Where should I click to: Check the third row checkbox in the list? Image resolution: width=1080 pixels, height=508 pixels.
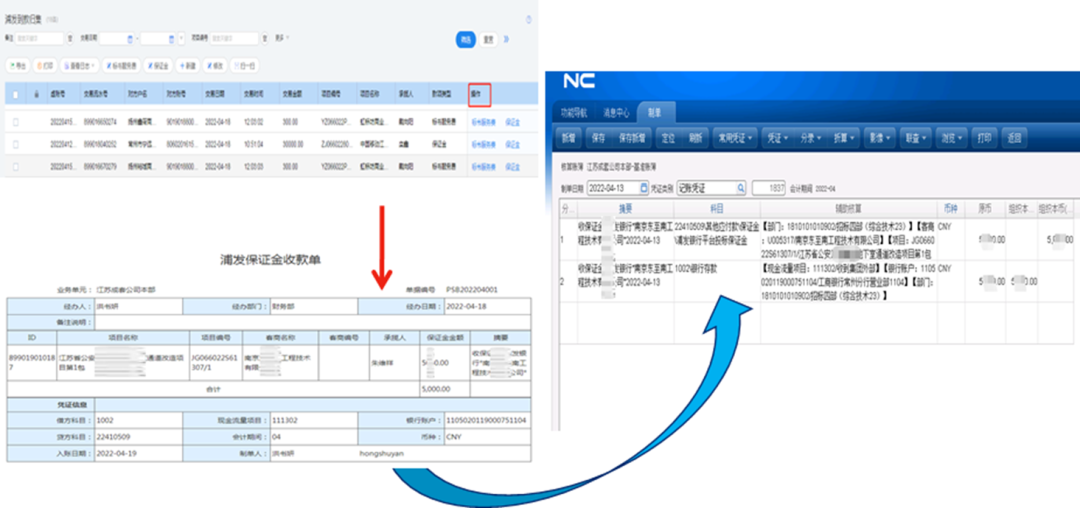click(15, 165)
